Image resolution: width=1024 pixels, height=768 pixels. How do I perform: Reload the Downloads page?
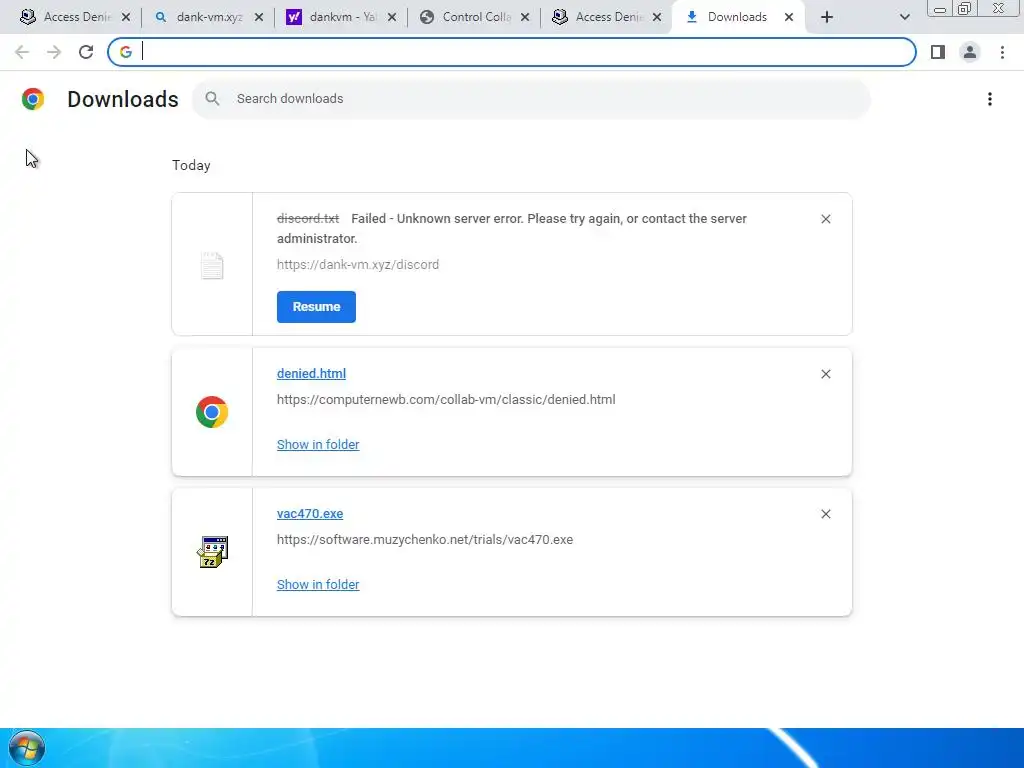(x=86, y=52)
